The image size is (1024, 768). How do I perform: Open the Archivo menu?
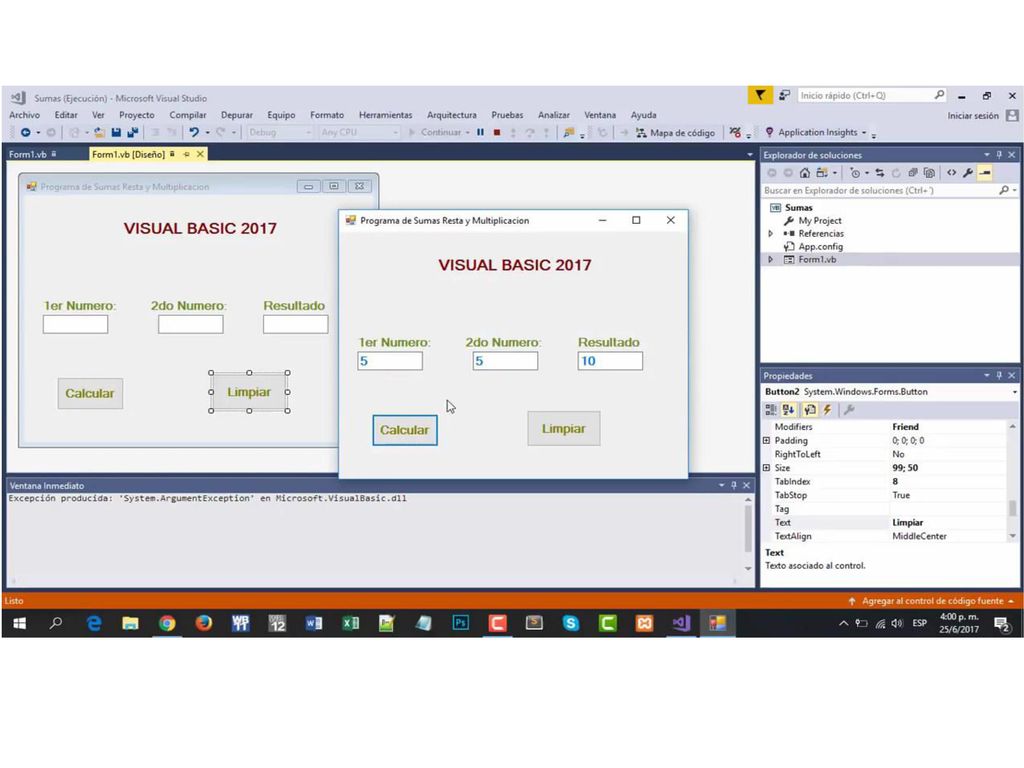[24, 115]
